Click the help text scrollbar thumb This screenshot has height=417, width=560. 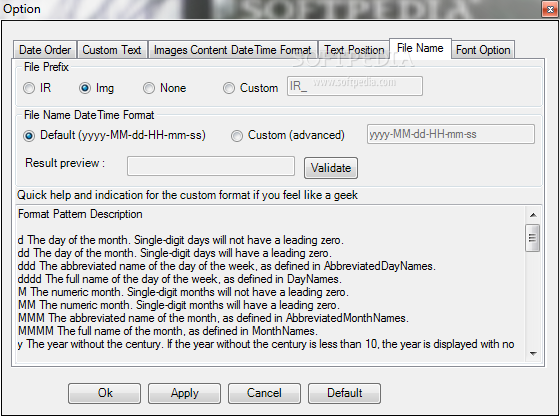point(532,238)
